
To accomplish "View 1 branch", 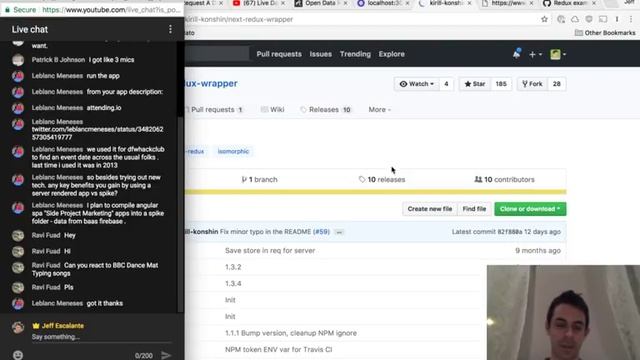I will point(259,180).
